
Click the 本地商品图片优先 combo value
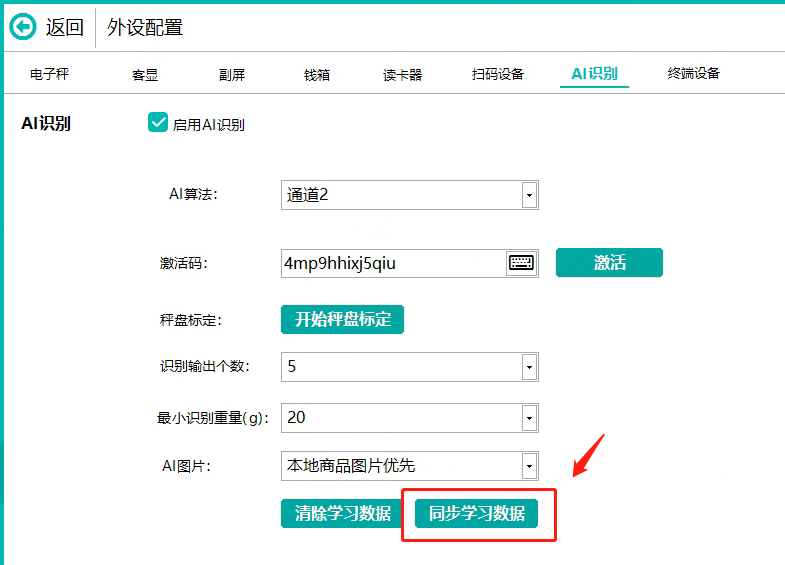[351, 466]
